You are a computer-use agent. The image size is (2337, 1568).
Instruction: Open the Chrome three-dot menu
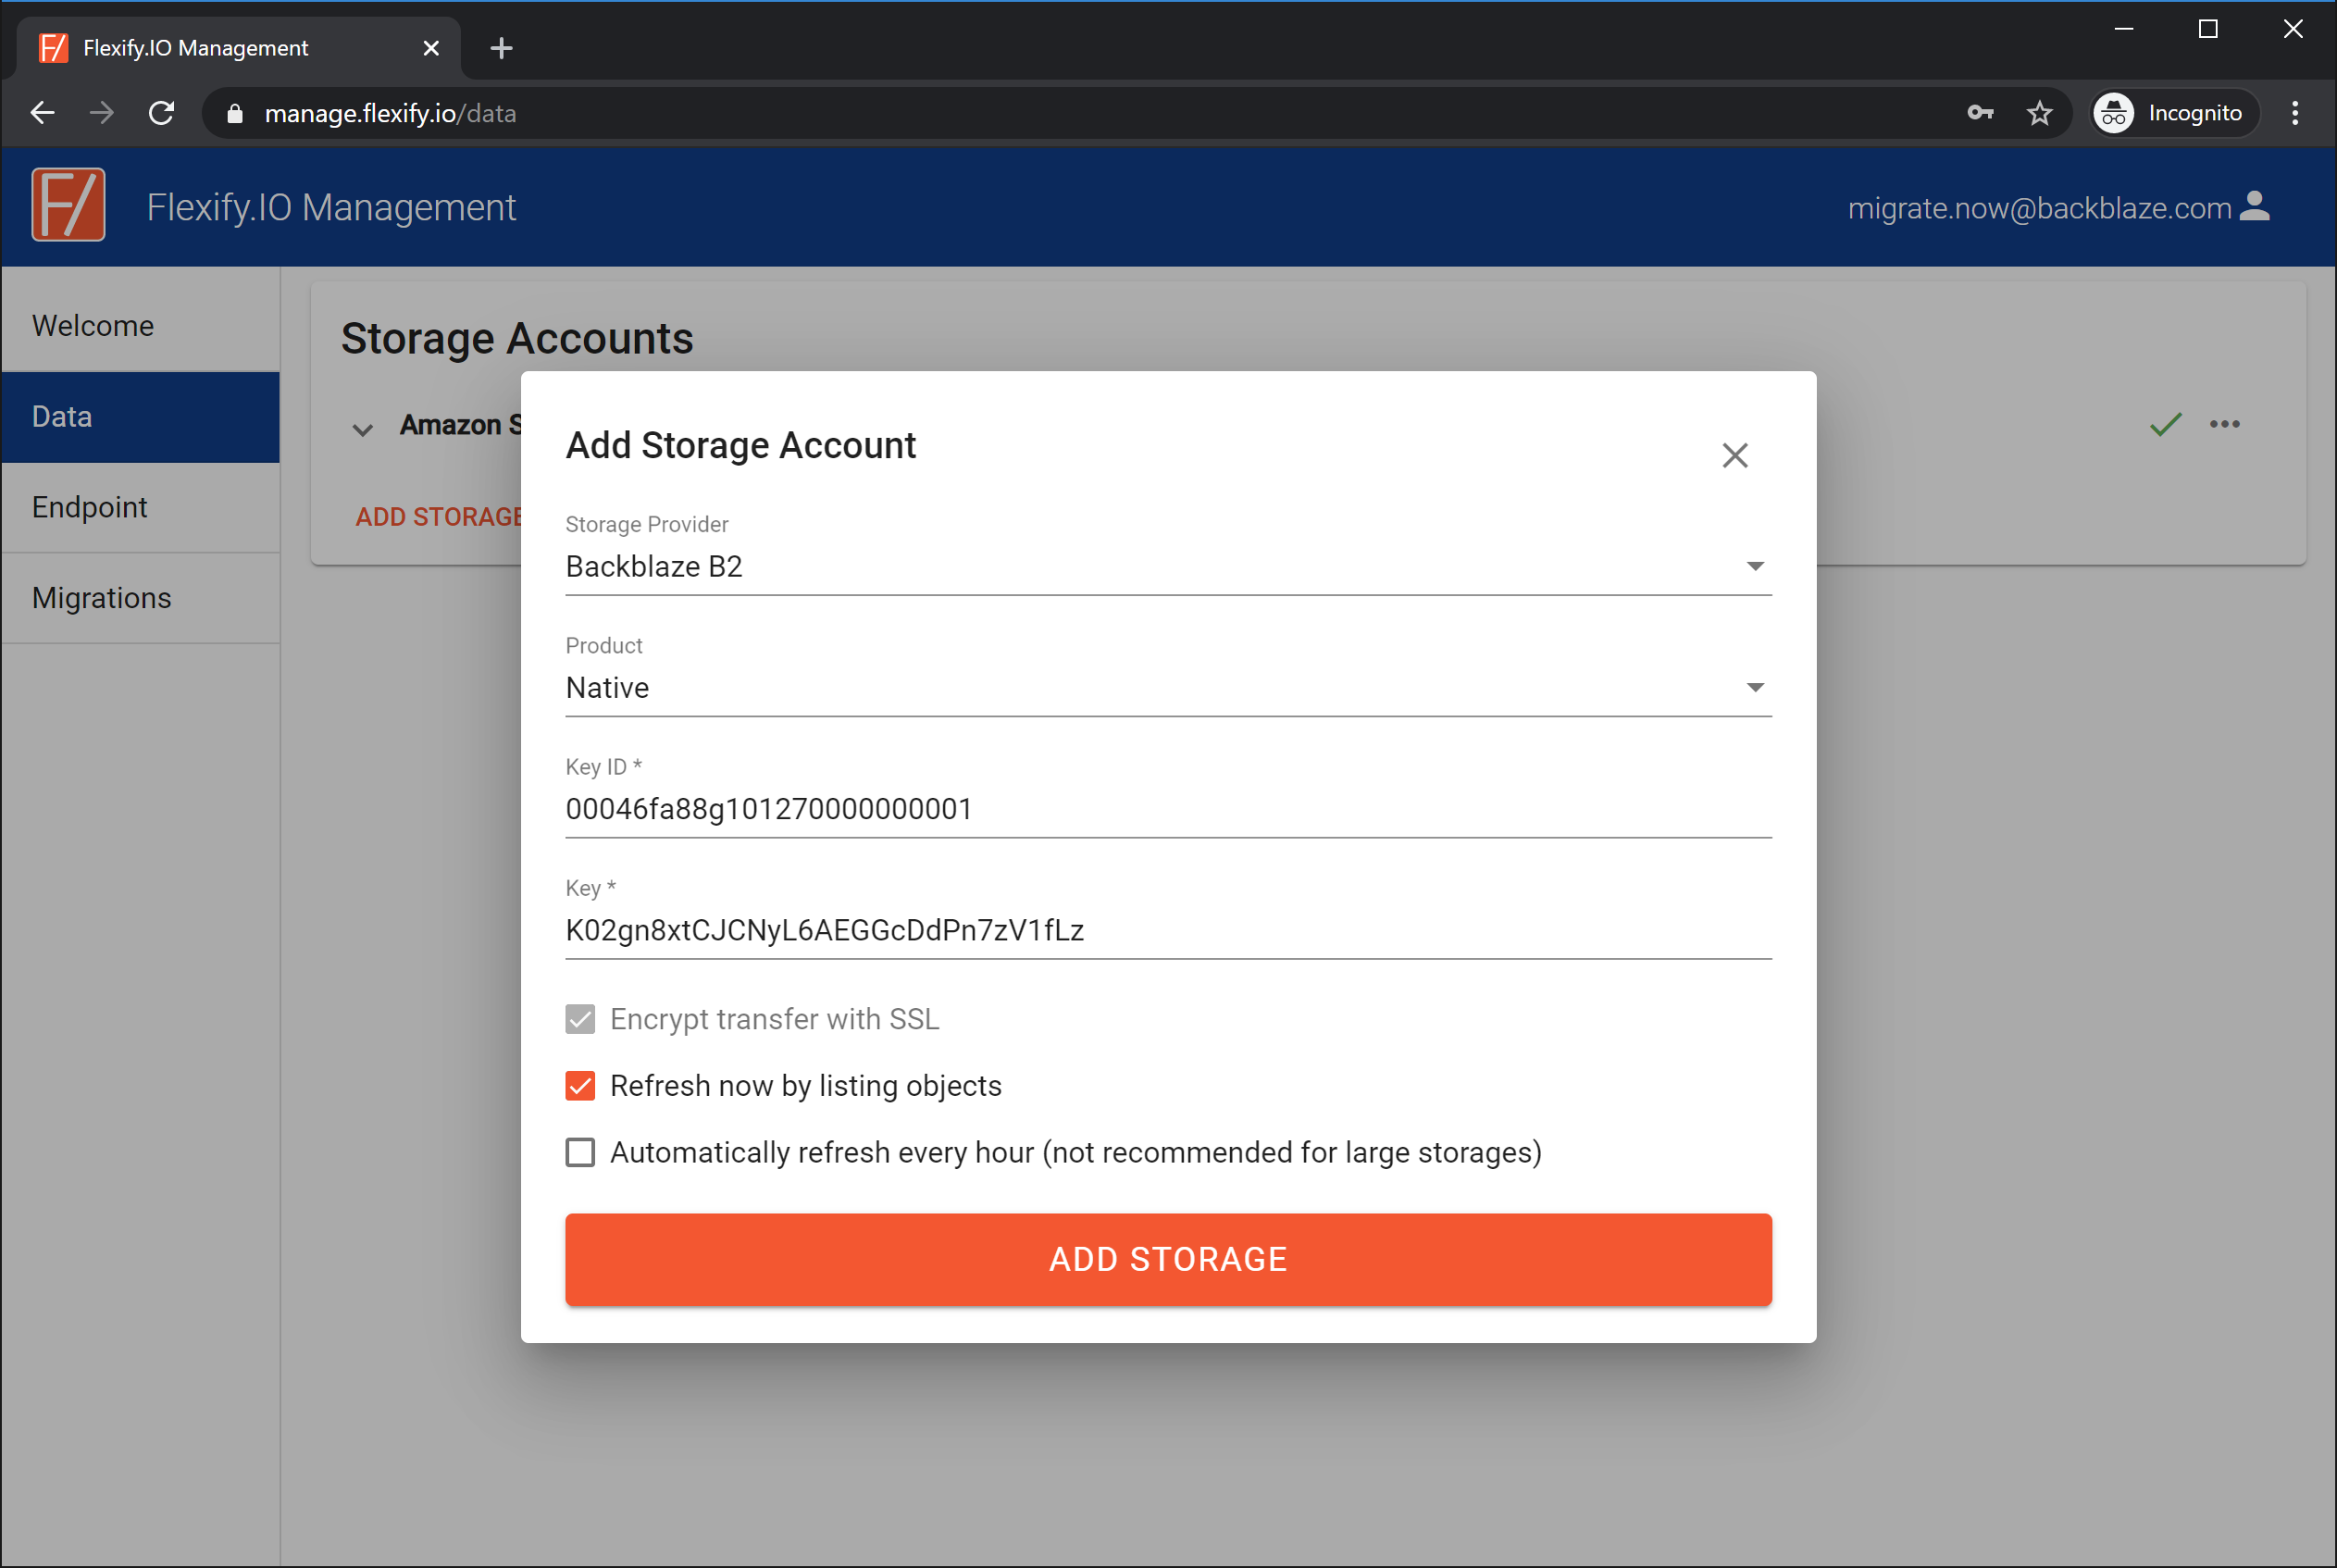[x=2295, y=113]
